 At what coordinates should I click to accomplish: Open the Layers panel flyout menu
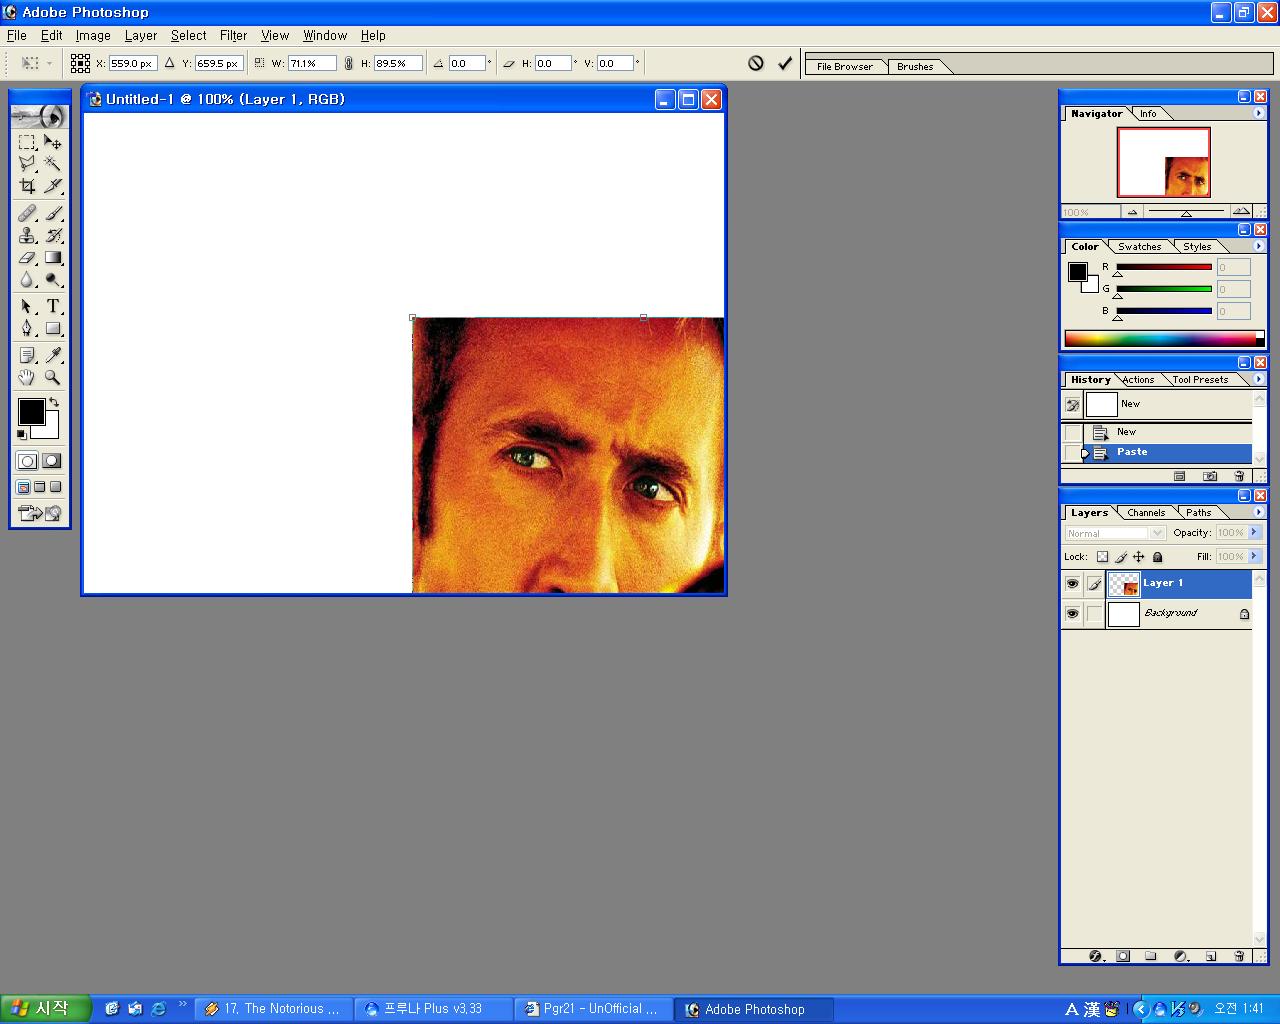pos(1258,512)
